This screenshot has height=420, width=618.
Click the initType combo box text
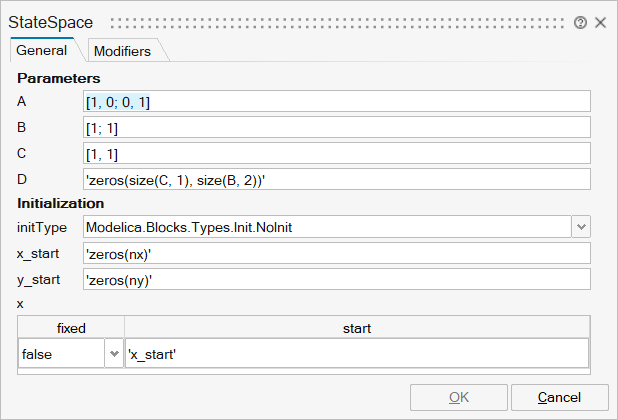coord(326,227)
